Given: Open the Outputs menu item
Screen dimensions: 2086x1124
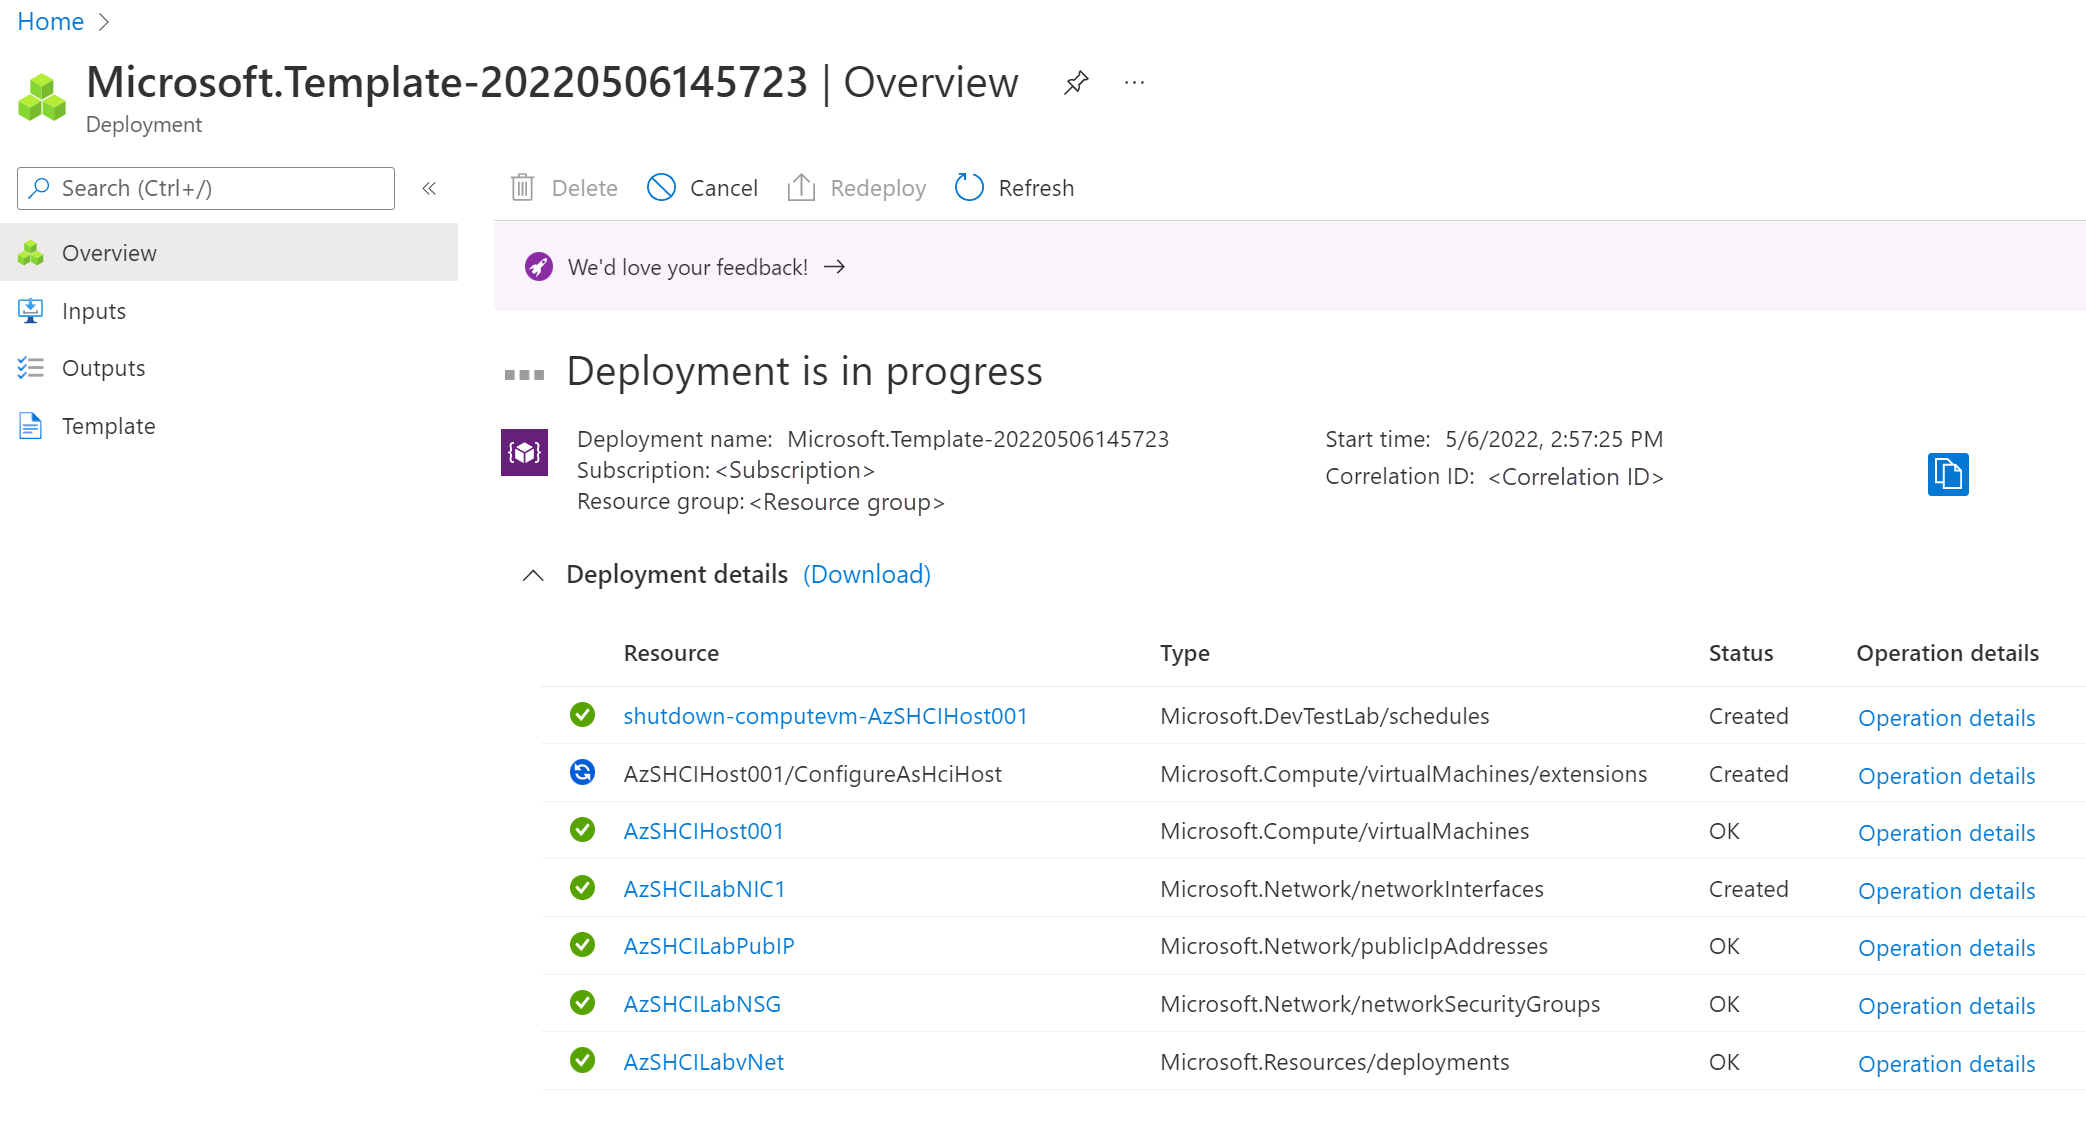Looking at the screenshot, I should (x=103, y=368).
